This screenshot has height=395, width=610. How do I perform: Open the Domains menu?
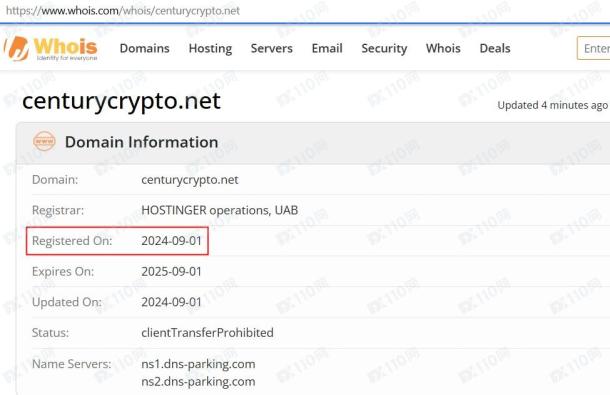[x=144, y=48]
